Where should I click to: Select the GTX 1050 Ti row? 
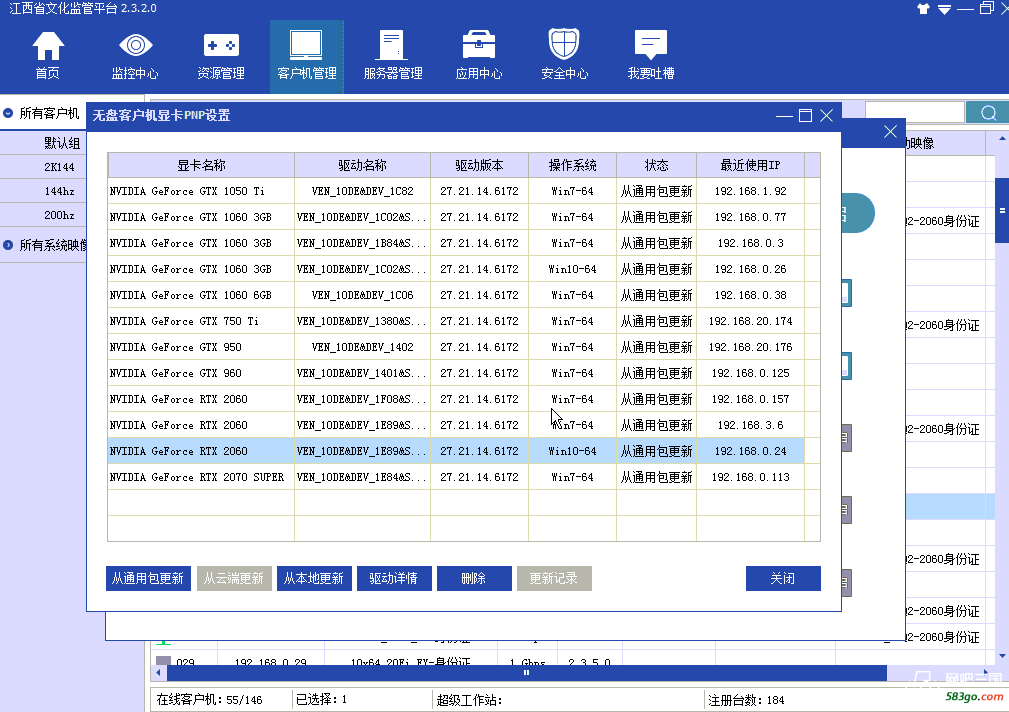click(x=456, y=191)
